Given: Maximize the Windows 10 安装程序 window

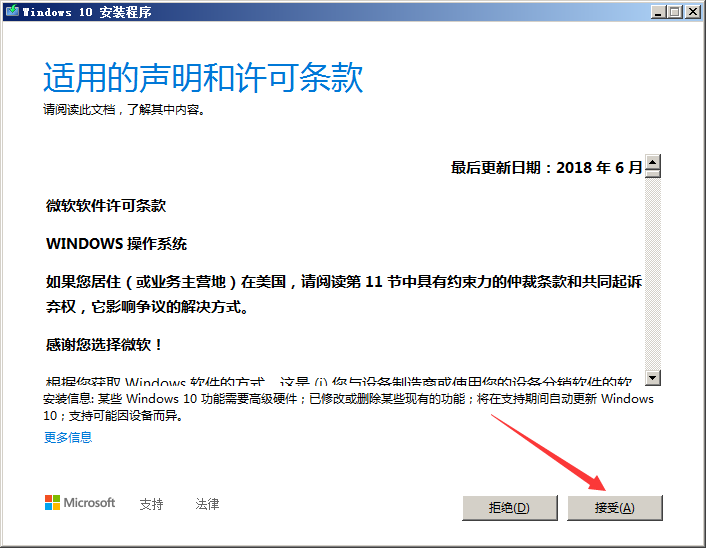Looking at the screenshot, I should click(676, 11).
